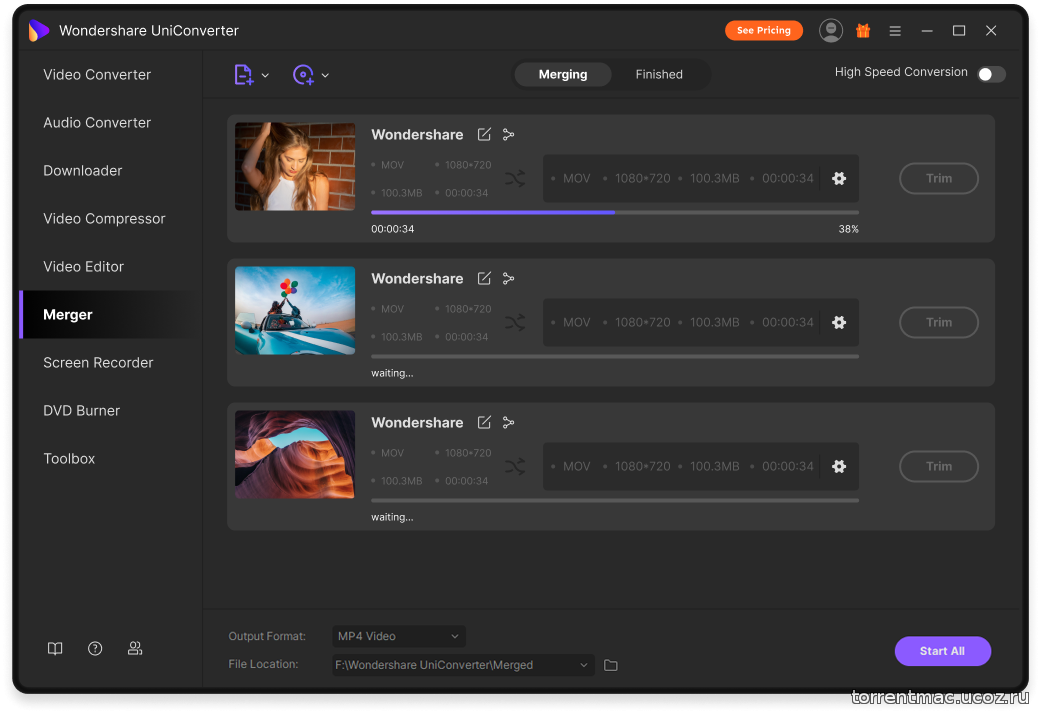Click the File Location label
The width and height of the screenshot is (1041, 714).
coord(263,664)
